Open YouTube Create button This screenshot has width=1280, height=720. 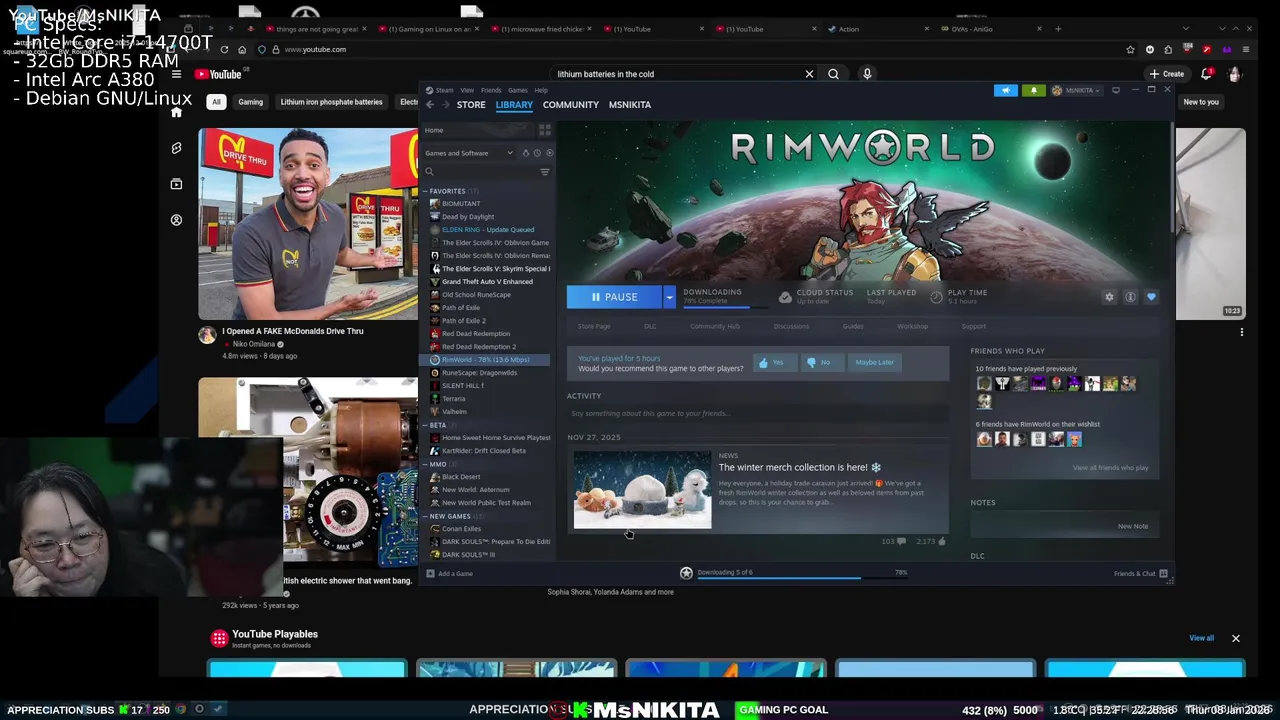(x=1167, y=74)
